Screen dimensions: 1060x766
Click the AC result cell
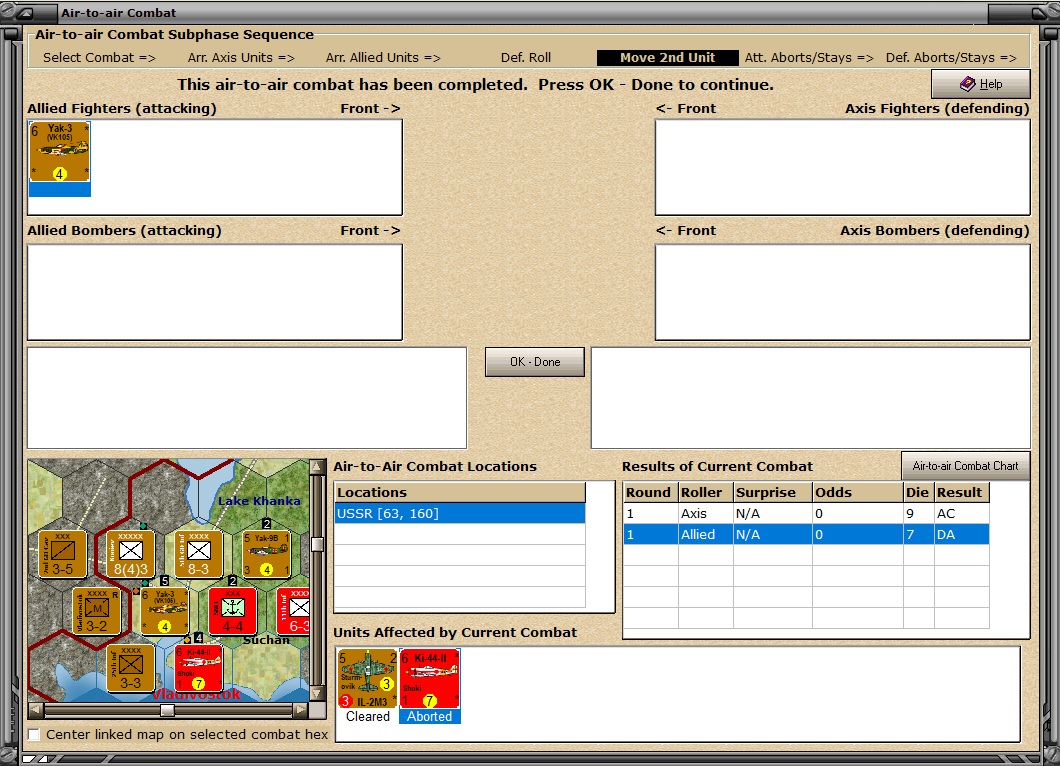pyautogui.click(x=961, y=513)
